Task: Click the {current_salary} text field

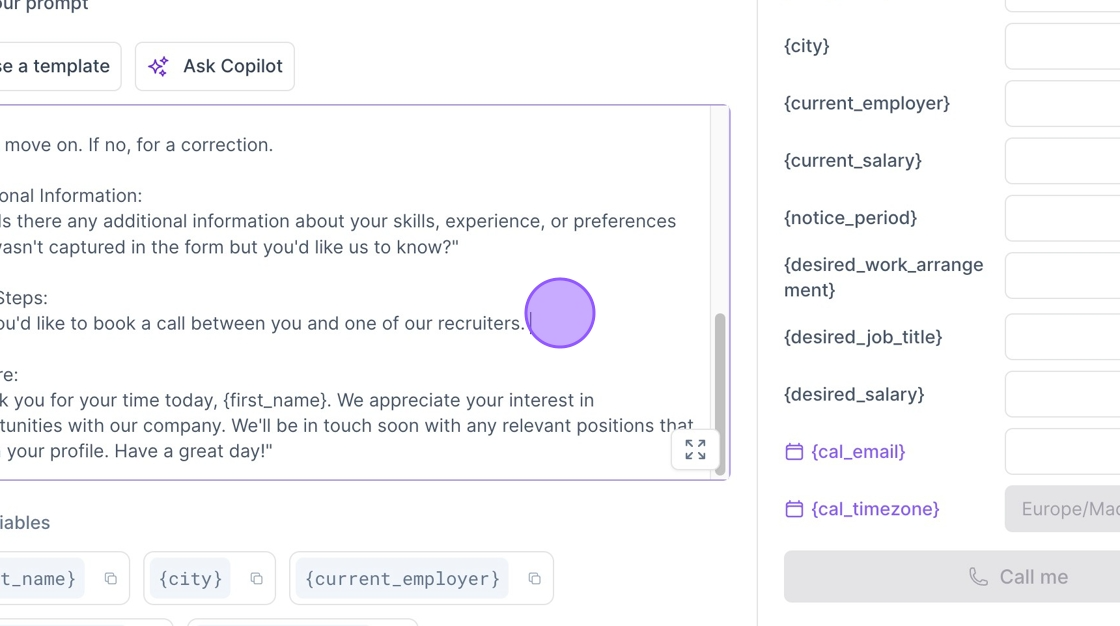Action: 1062,160
